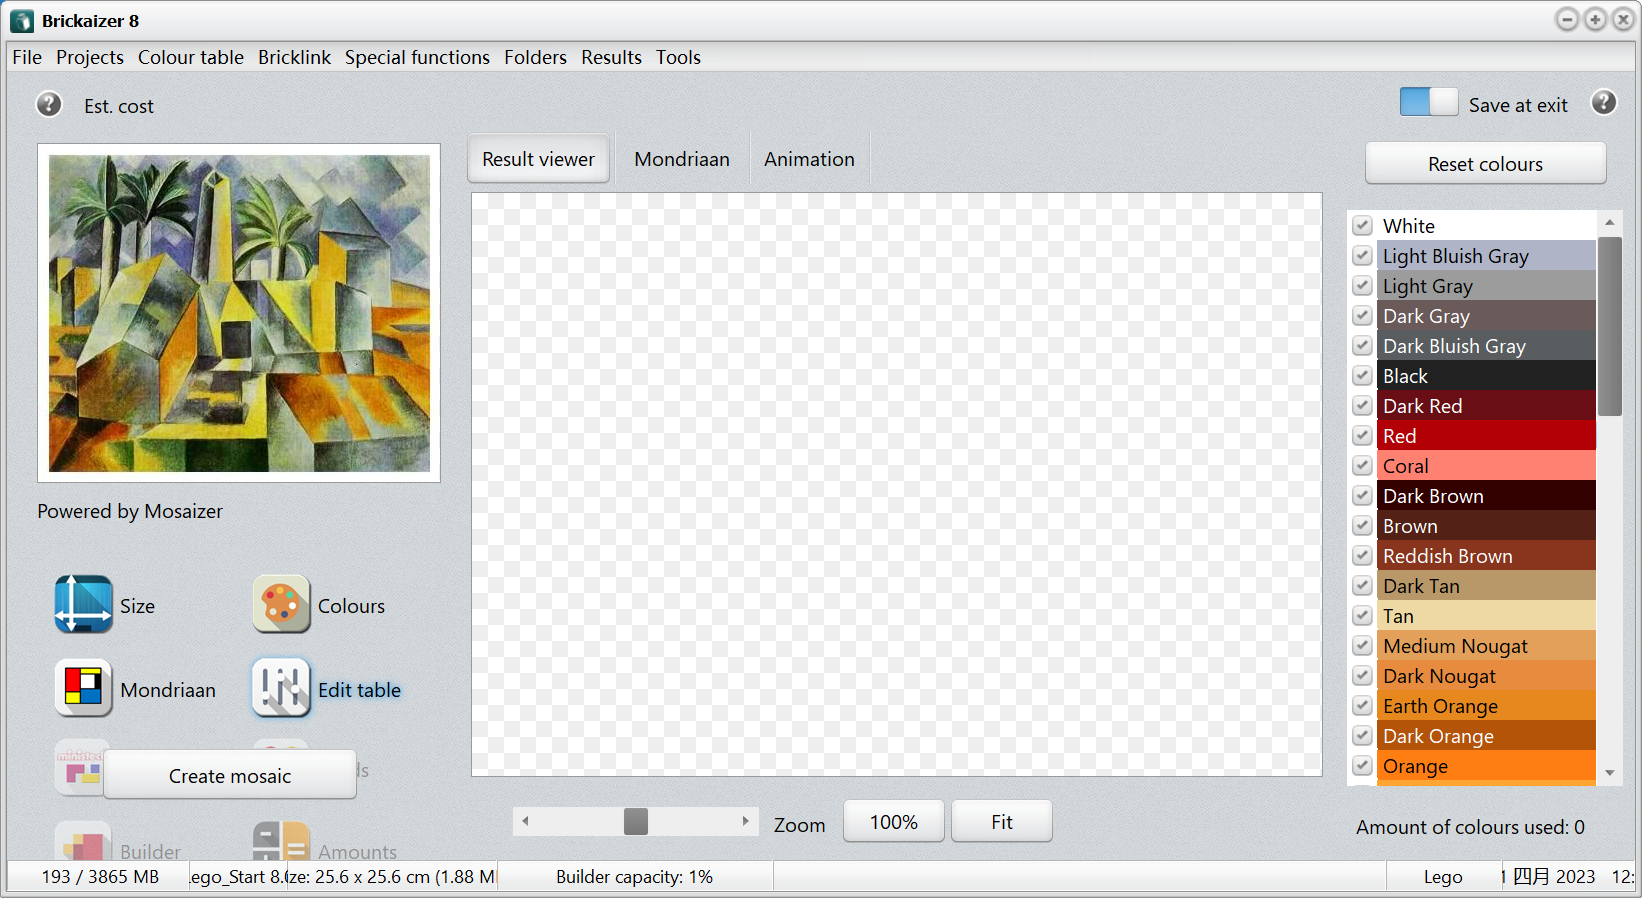
Task: Uncheck the Light Bluish Gray checkbox
Action: [1362, 256]
